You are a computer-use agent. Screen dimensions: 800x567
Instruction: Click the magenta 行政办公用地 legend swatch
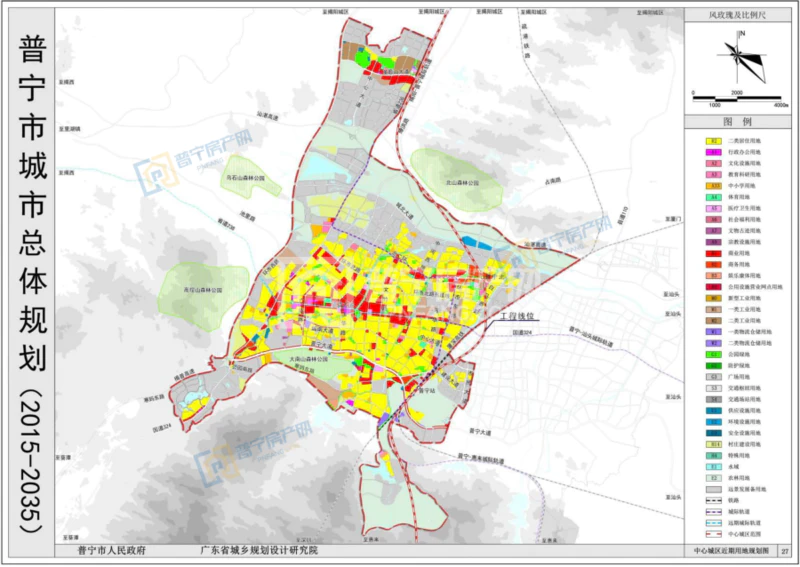point(715,154)
